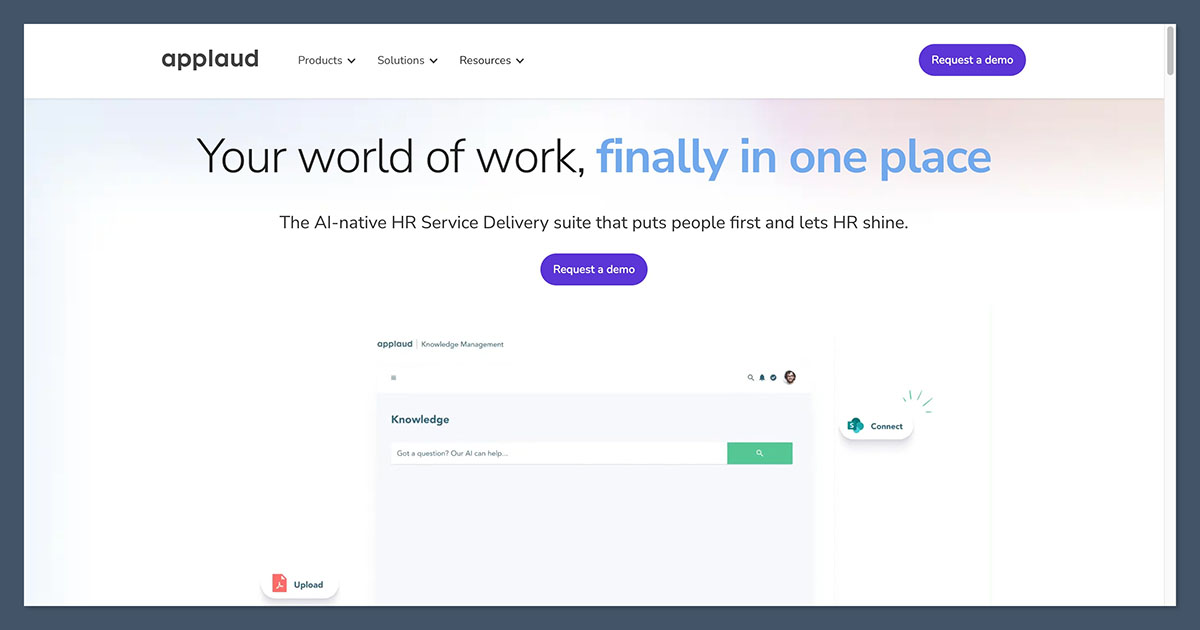
Task: Open notifications via the bell icon
Action: point(762,377)
